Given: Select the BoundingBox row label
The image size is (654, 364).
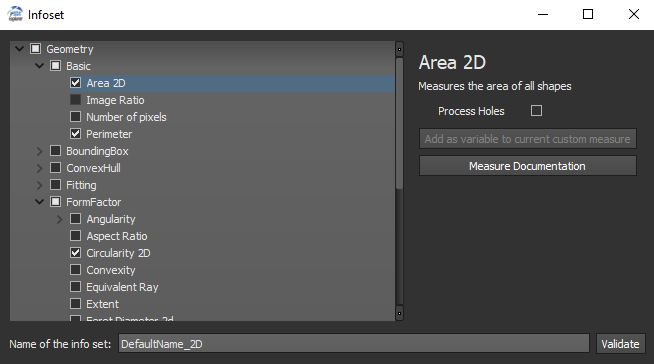Looking at the screenshot, I should click(x=97, y=151).
